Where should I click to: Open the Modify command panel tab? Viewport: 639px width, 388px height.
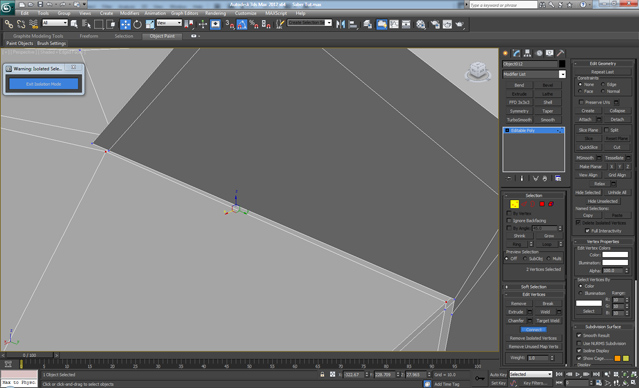coord(517,53)
